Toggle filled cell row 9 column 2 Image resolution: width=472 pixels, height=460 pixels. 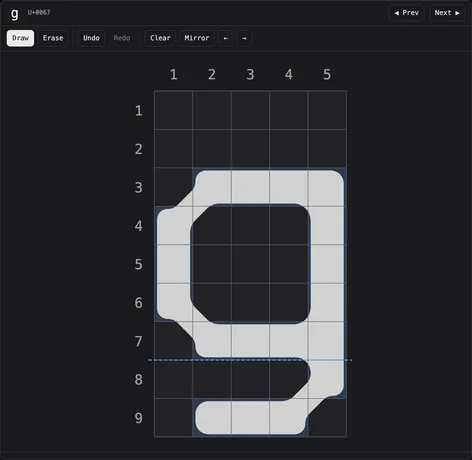(x=212, y=418)
